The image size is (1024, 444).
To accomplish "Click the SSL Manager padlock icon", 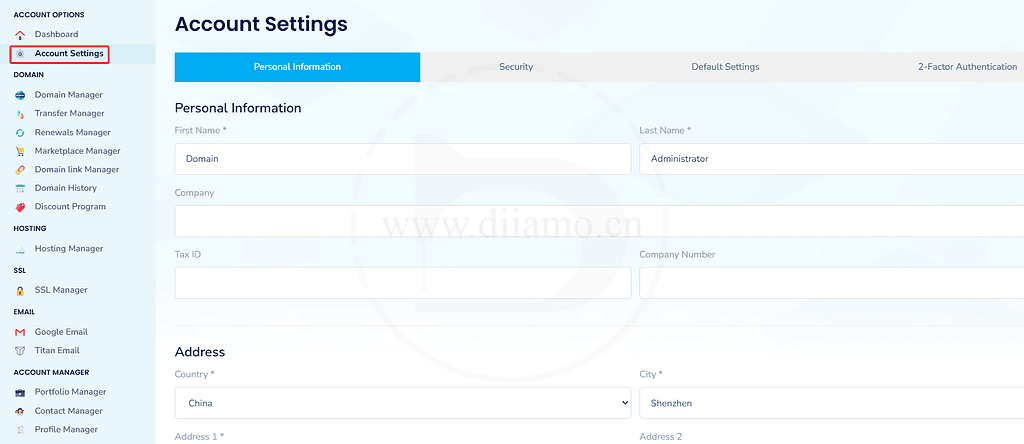I will pos(20,291).
